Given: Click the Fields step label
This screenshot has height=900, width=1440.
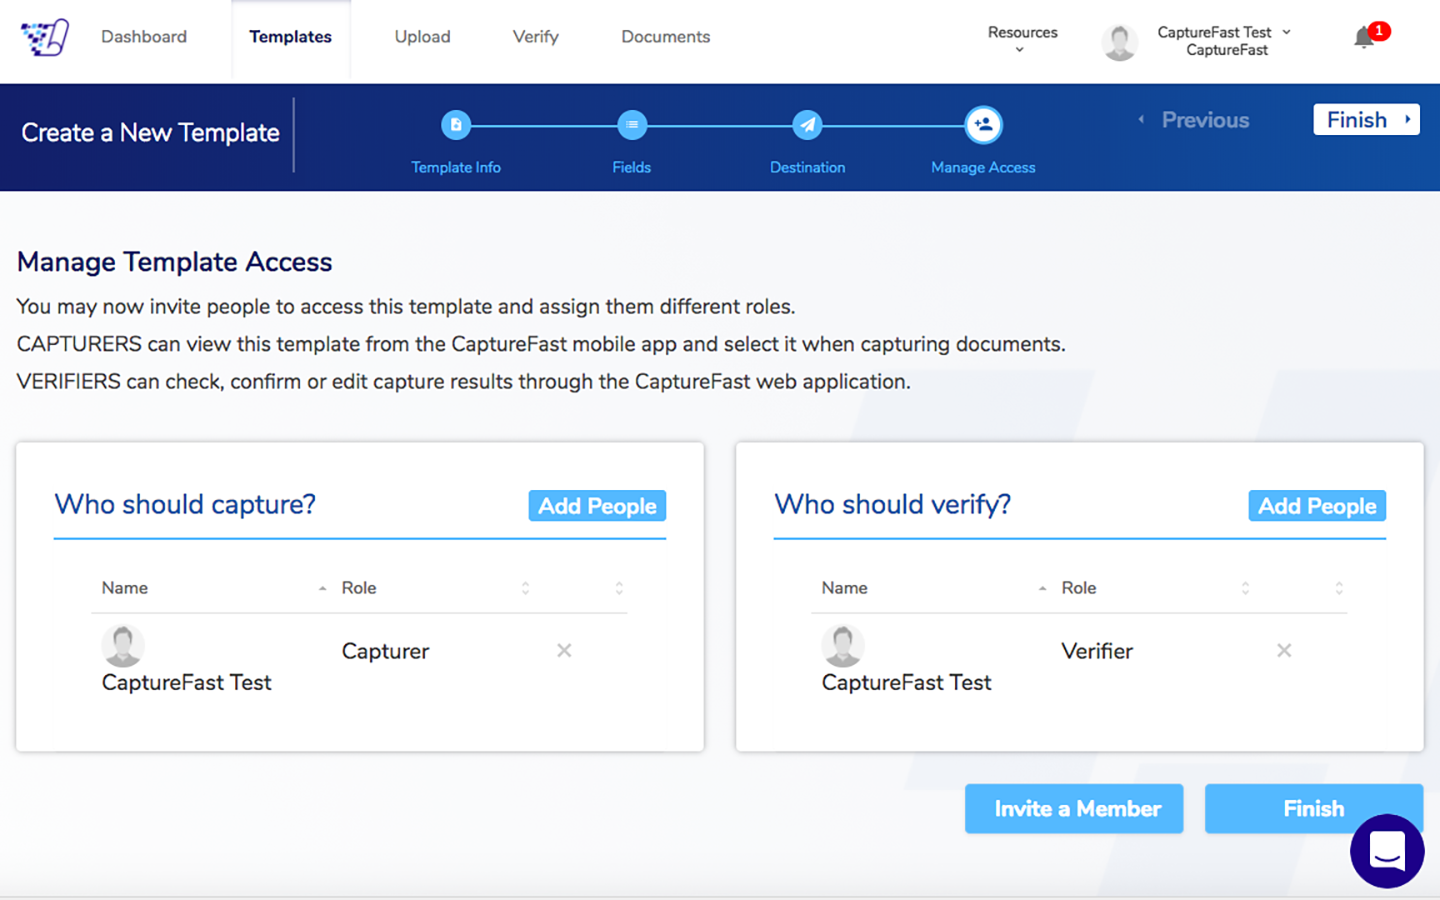Looking at the screenshot, I should (x=632, y=168).
